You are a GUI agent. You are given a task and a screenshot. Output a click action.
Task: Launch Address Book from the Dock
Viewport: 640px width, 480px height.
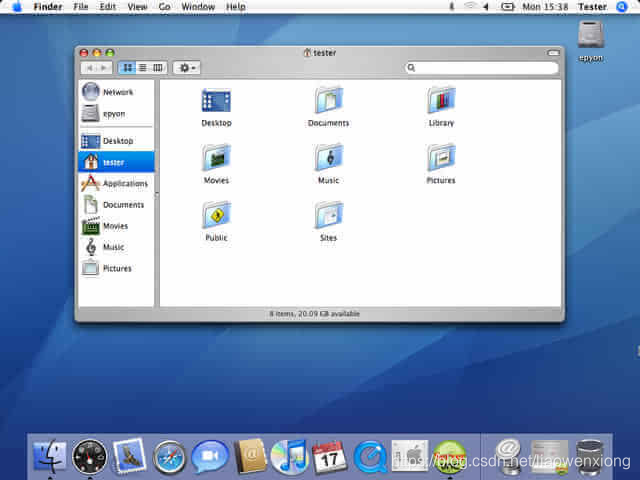pyautogui.click(x=250, y=456)
